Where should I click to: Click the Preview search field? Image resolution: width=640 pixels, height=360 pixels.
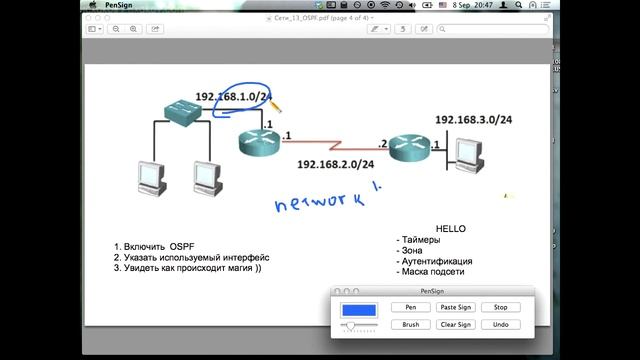coord(492,29)
